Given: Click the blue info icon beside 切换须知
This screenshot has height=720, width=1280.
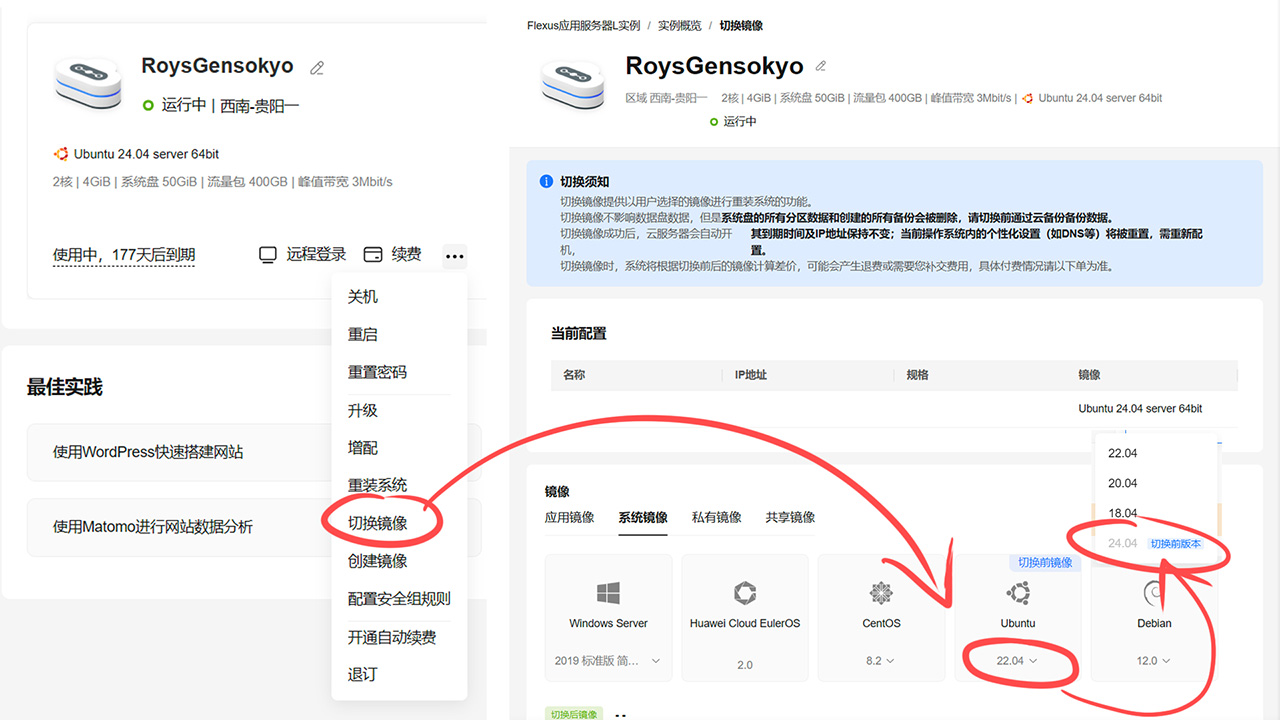Looking at the screenshot, I should (x=546, y=181).
